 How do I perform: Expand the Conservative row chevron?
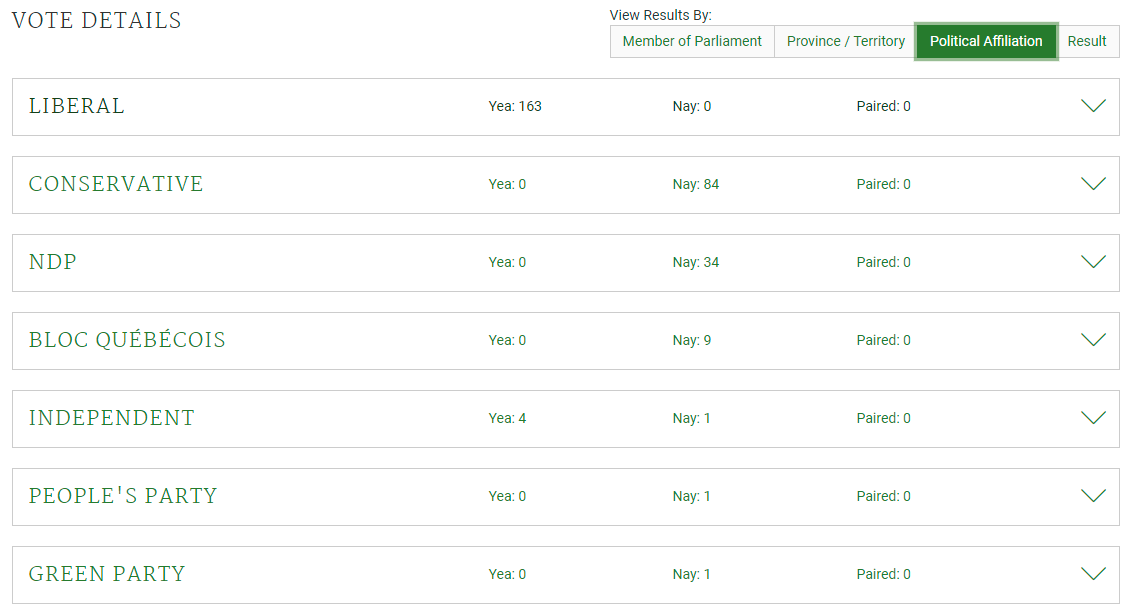coord(1093,184)
